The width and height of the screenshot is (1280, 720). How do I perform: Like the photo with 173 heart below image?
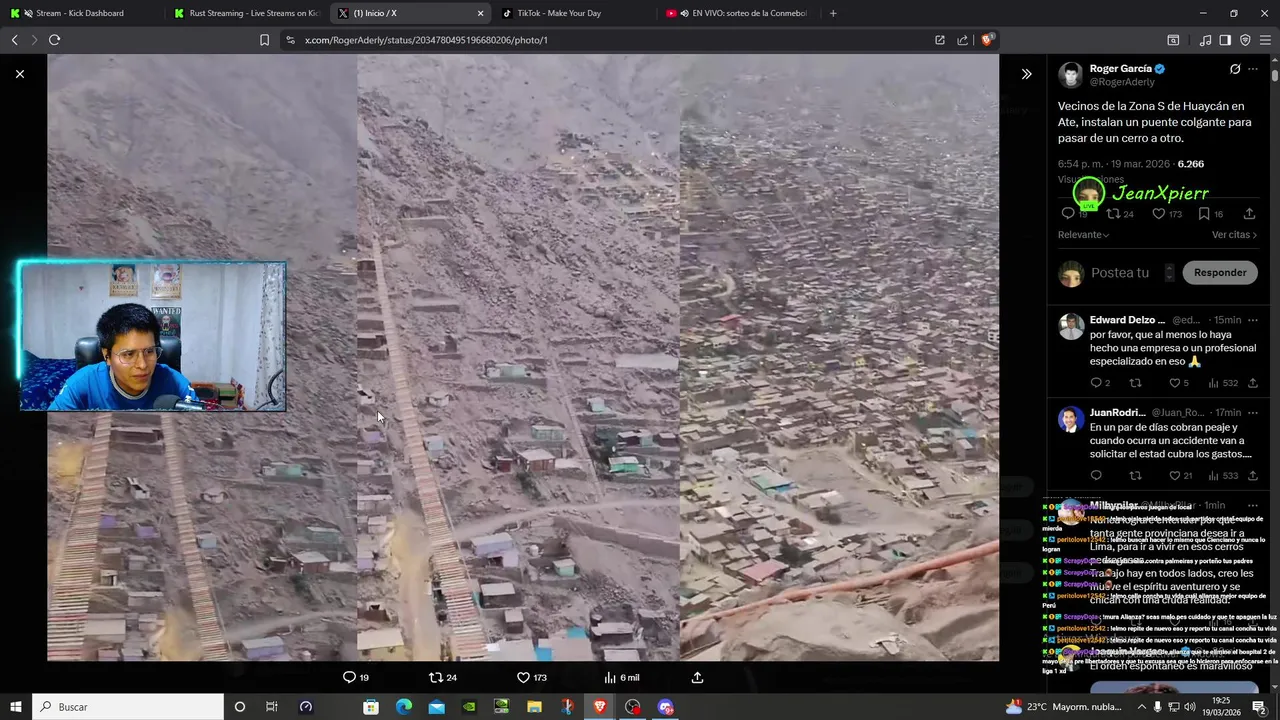(x=522, y=677)
